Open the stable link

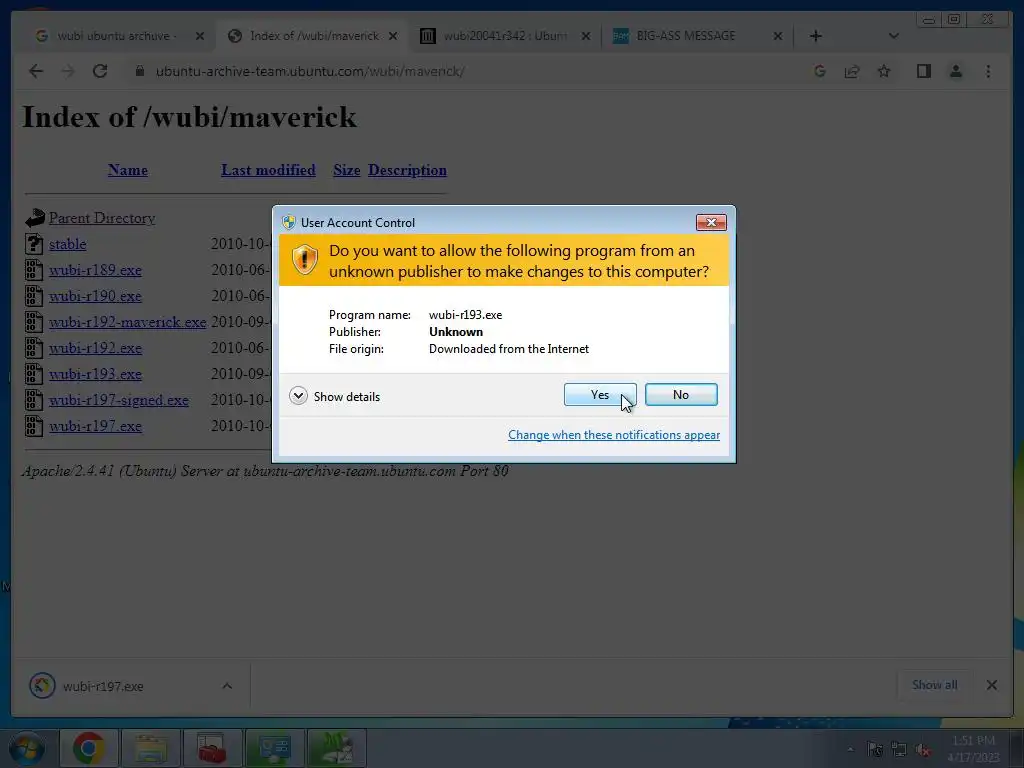(x=67, y=244)
